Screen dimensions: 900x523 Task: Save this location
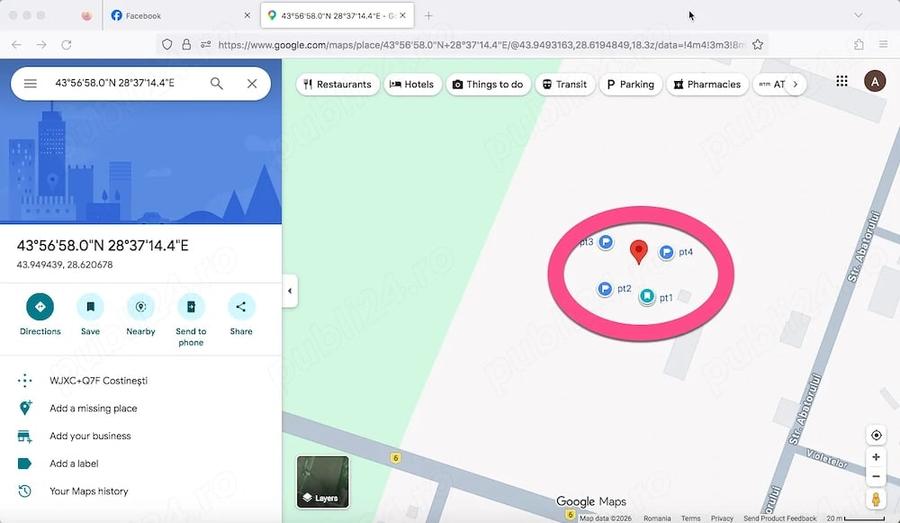click(x=90, y=314)
